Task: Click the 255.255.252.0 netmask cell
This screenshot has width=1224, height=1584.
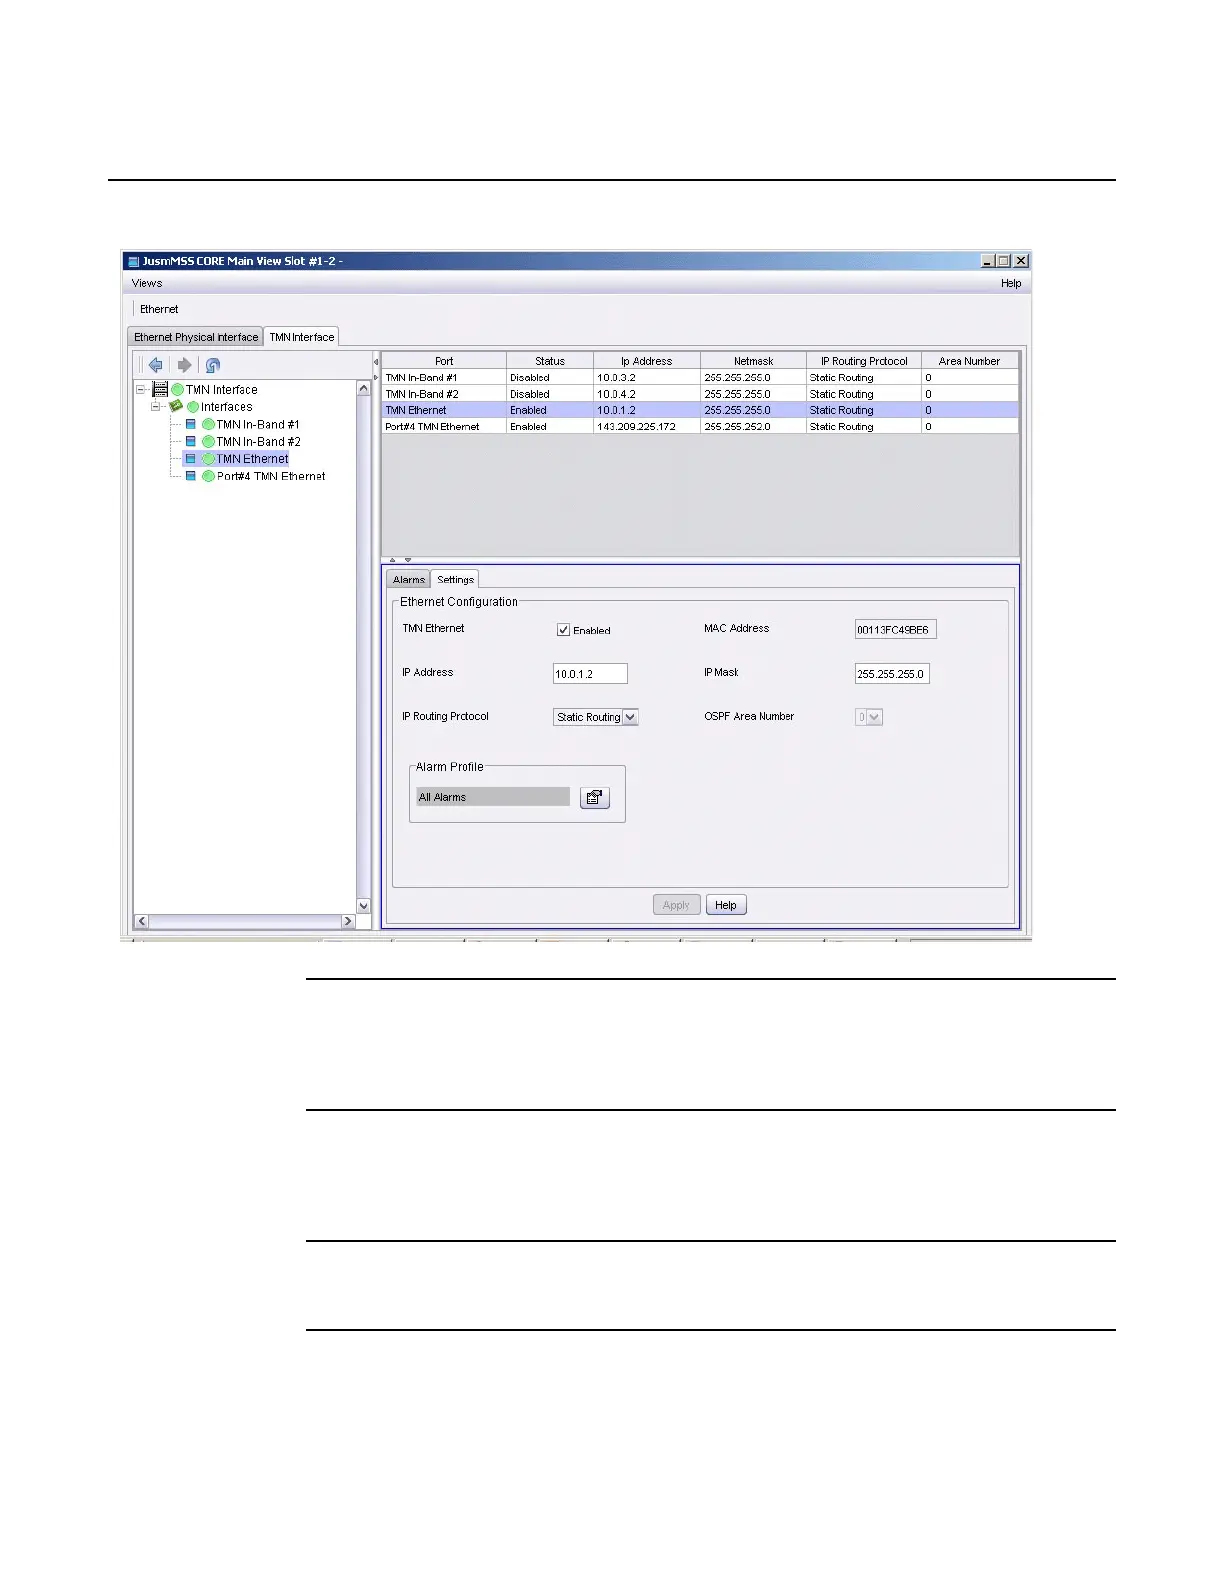Action: click(x=754, y=426)
